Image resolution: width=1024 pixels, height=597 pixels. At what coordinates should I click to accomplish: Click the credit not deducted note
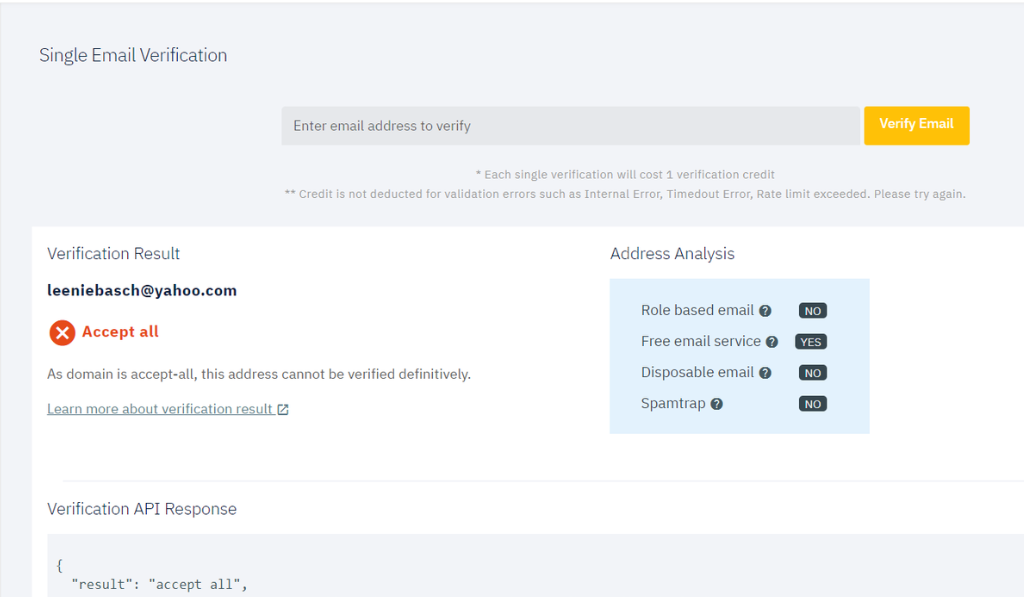point(625,194)
